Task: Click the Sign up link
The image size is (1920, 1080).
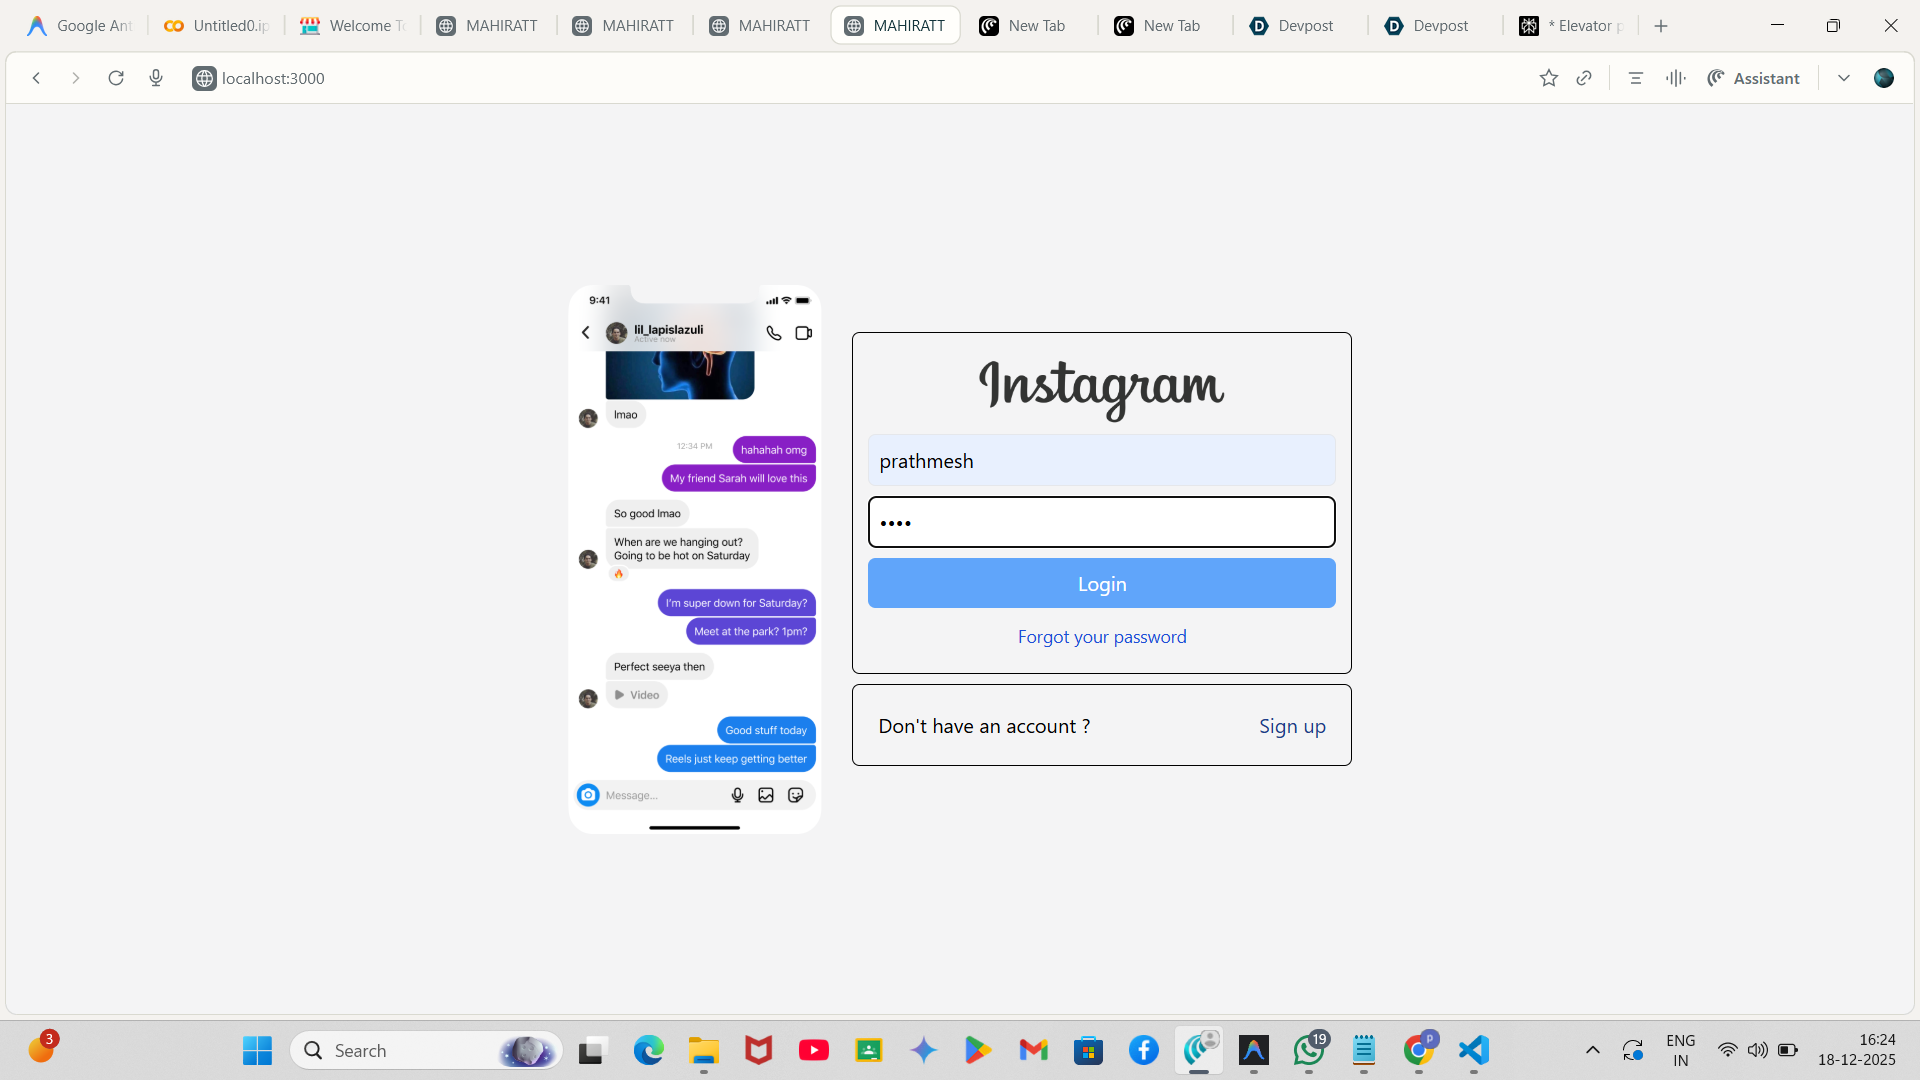Action: point(1292,726)
